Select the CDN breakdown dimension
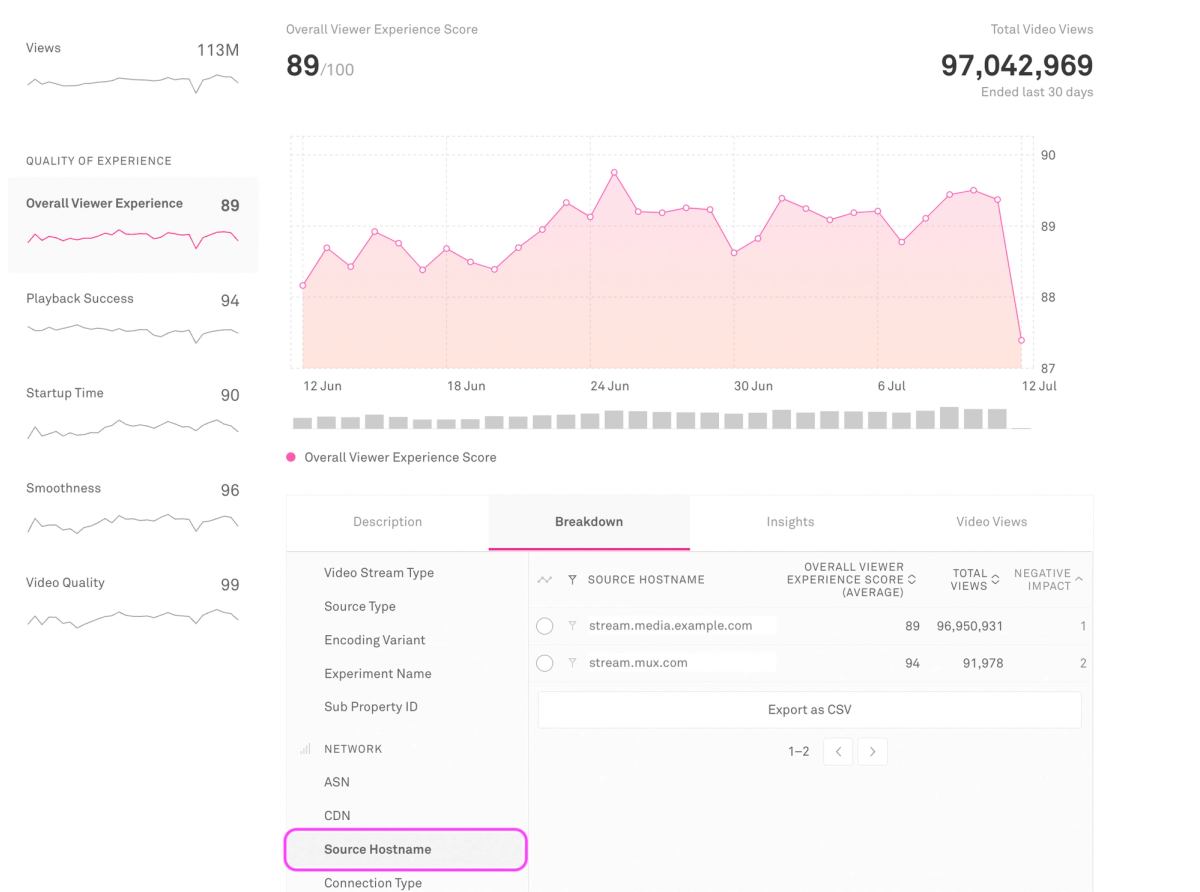Image resolution: width=1200 pixels, height=892 pixels. [337, 815]
